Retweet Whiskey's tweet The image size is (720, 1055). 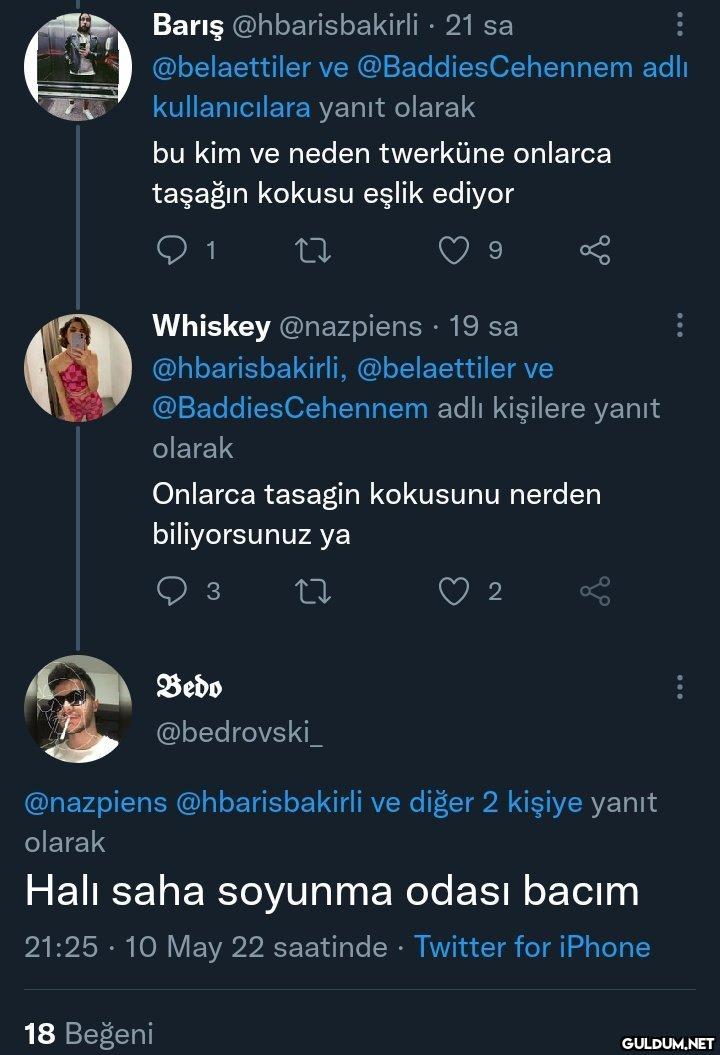[x=314, y=591]
